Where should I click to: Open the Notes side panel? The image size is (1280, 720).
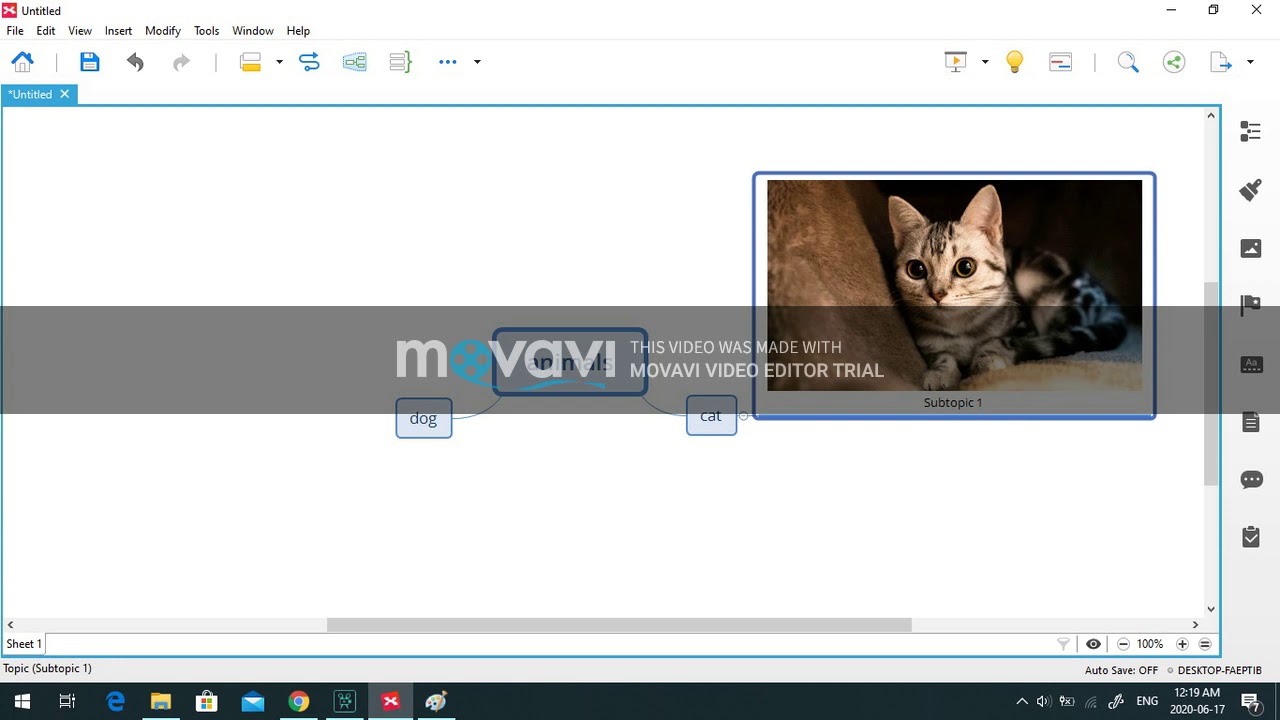pyautogui.click(x=1251, y=422)
